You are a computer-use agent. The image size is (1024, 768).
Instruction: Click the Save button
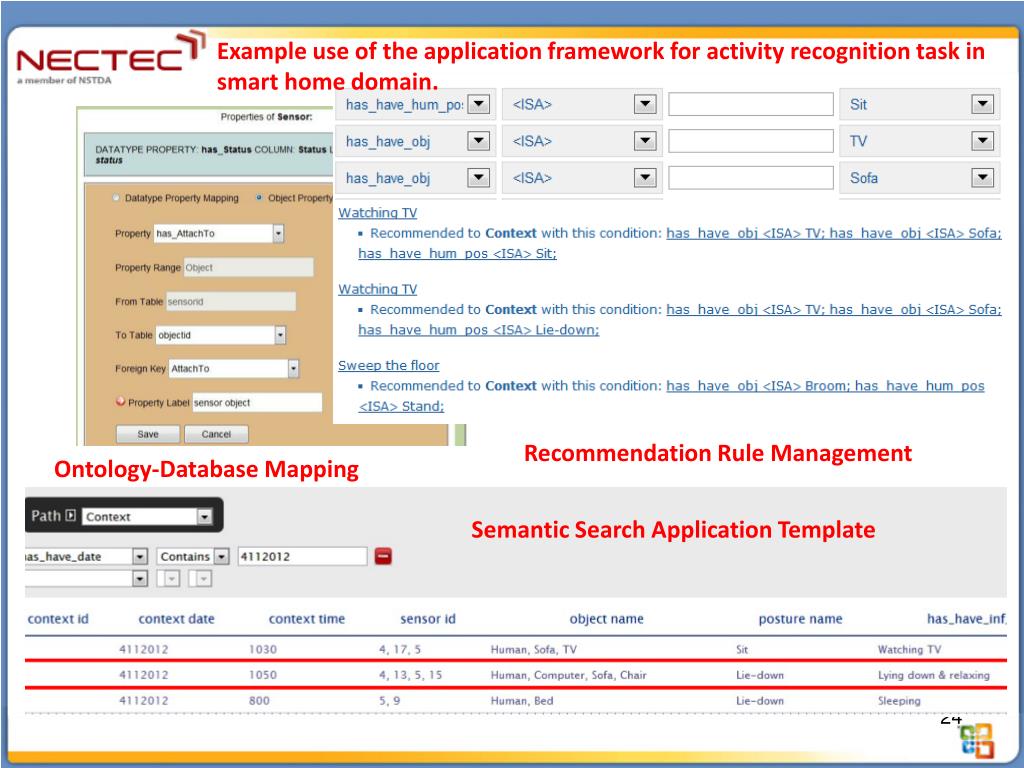coord(148,434)
